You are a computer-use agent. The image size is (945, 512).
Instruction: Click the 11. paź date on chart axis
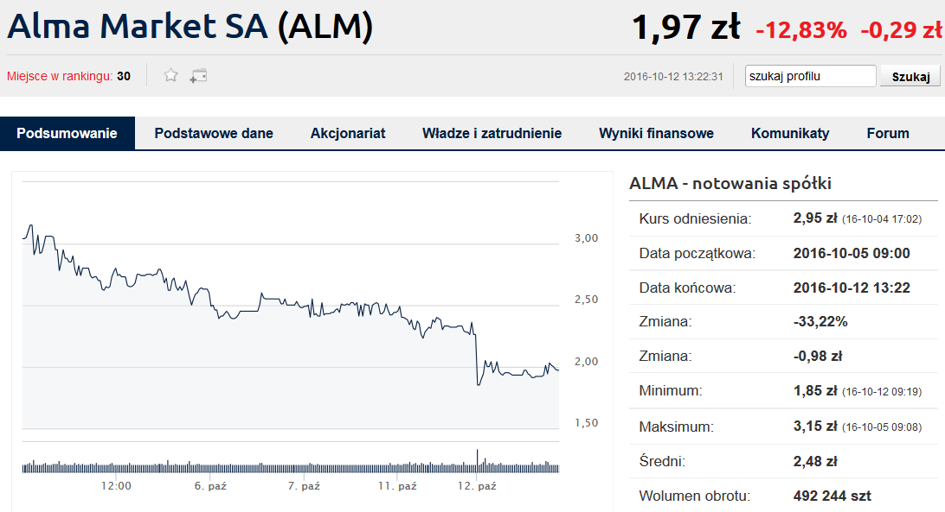(397, 485)
